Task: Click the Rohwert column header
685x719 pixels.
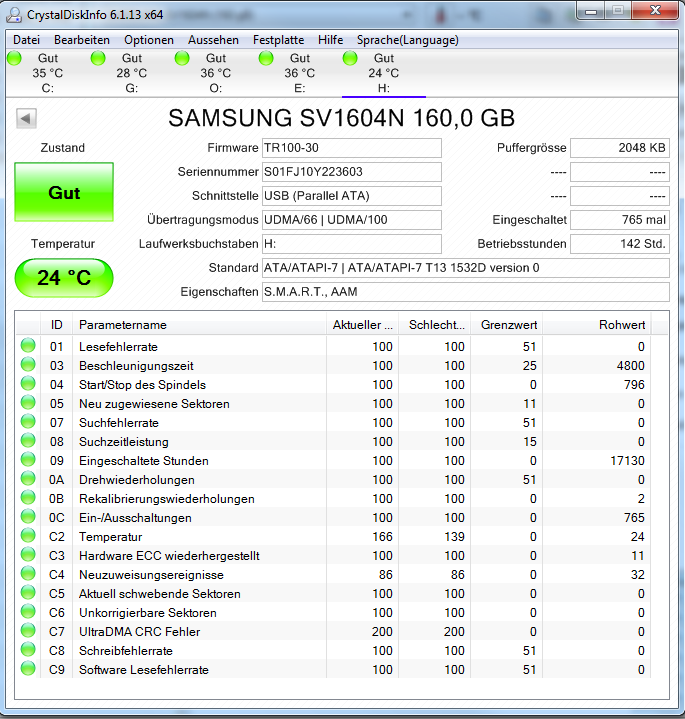Action: tap(597, 325)
